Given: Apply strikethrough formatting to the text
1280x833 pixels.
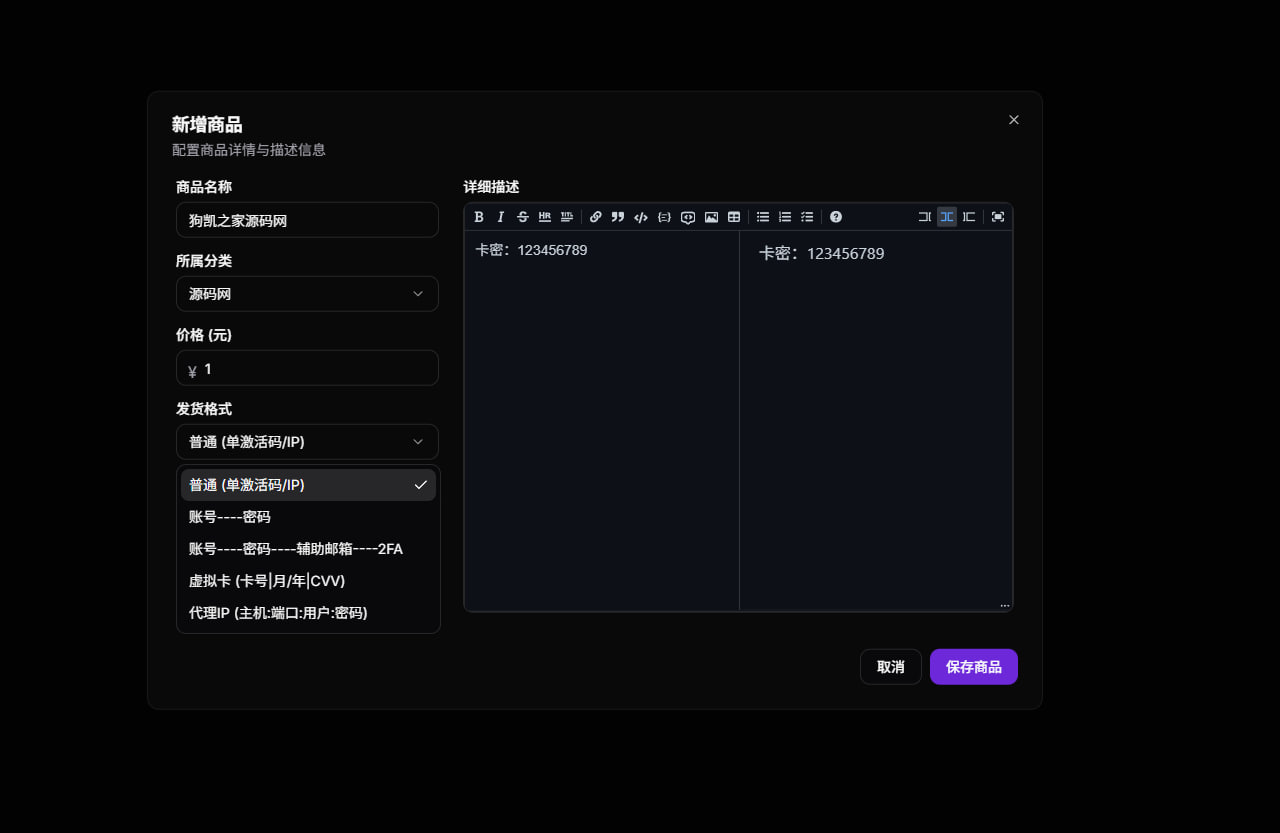Looking at the screenshot, I should click(522, 217).
